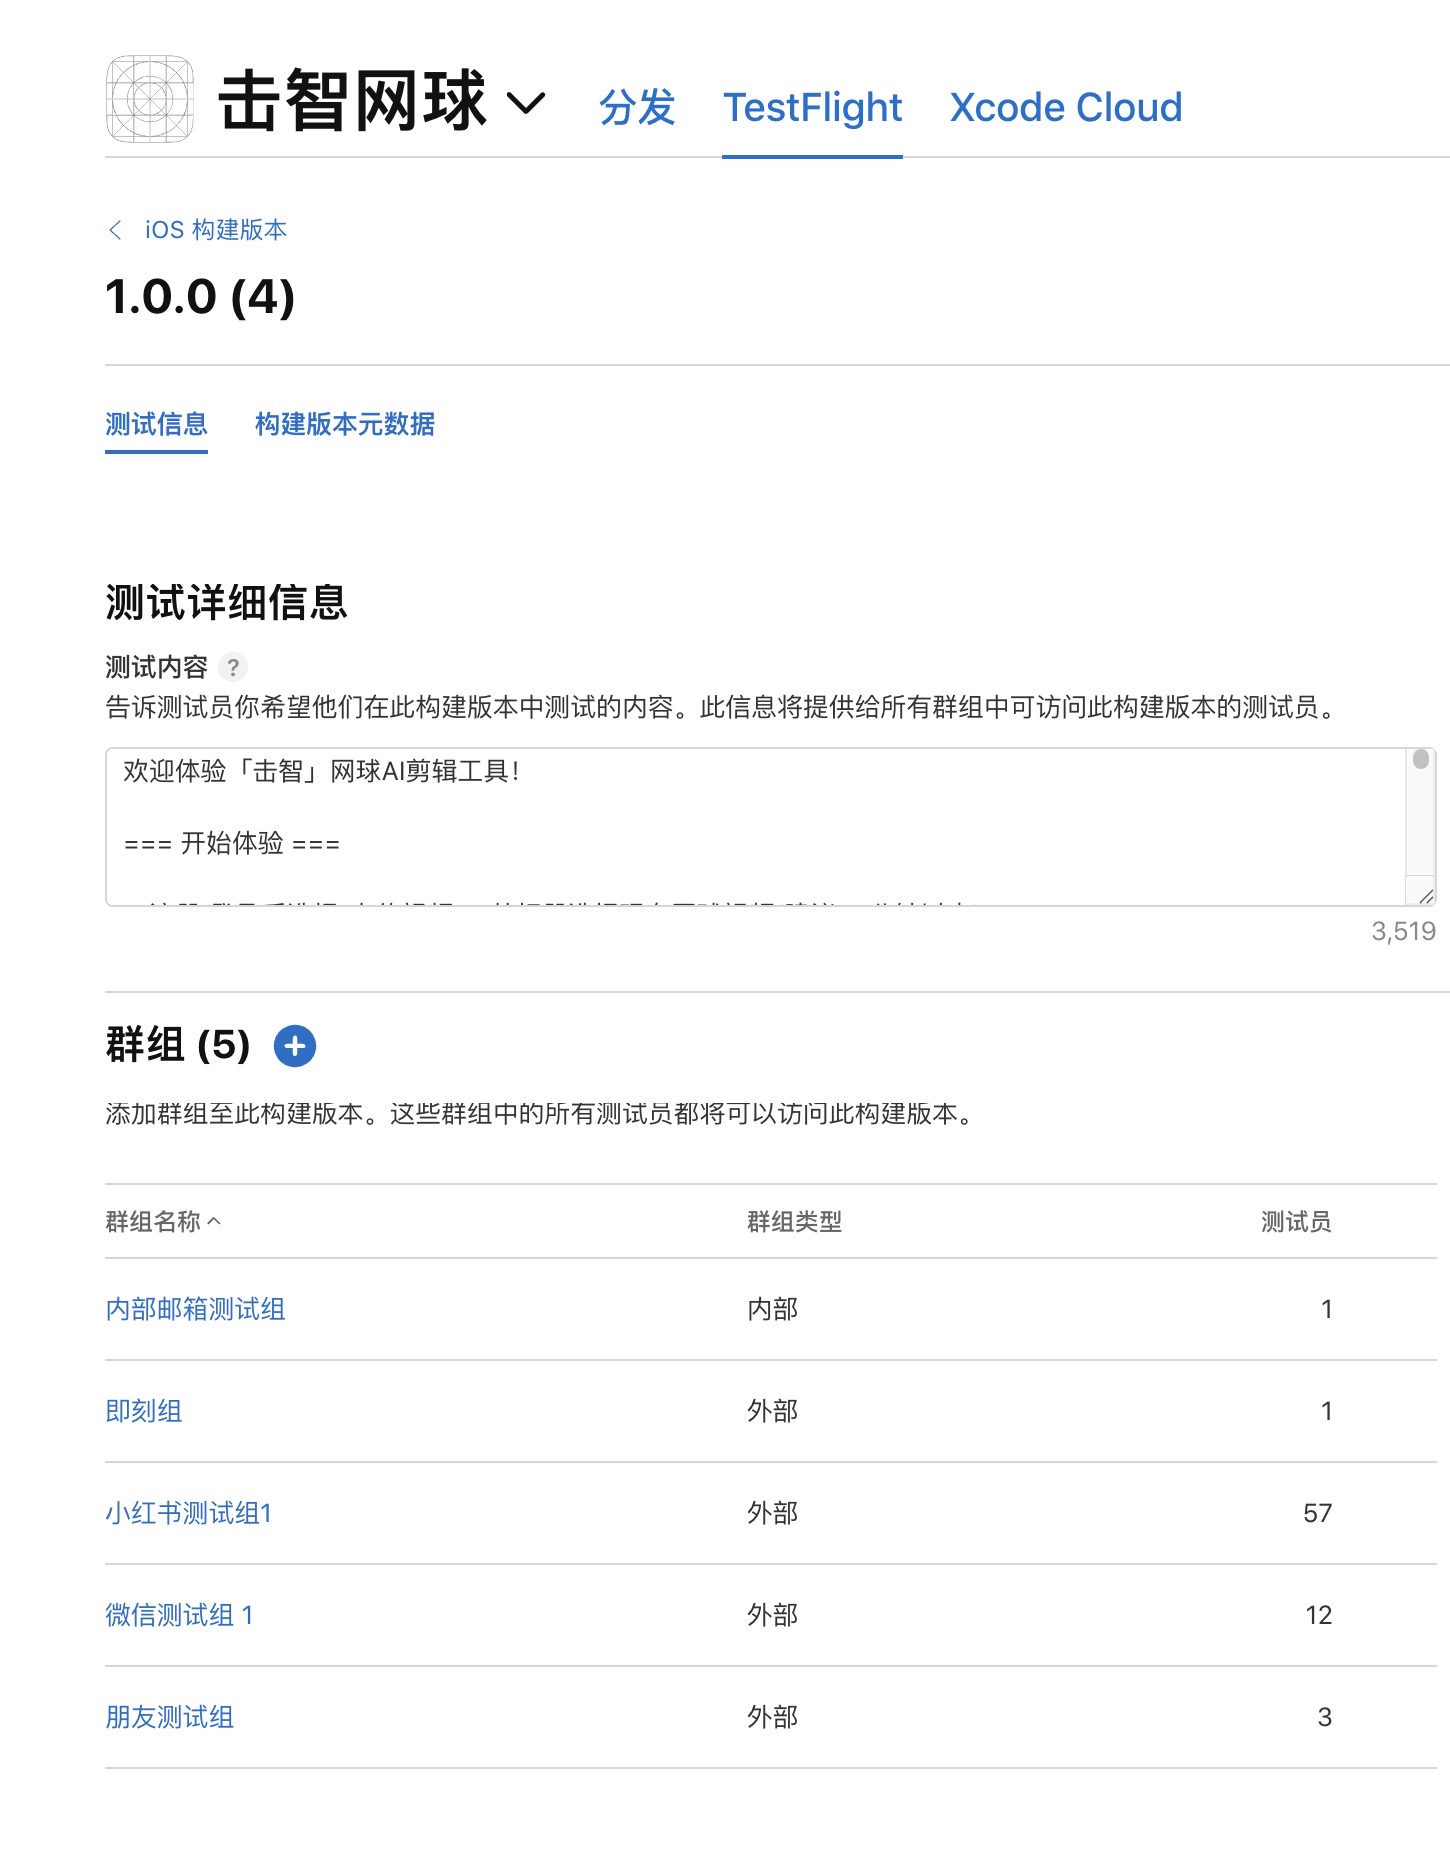Select the TestFlight tab
Image resolution: width=1450 pixels, height=1856 pixels.
click(x=812, y=107)
